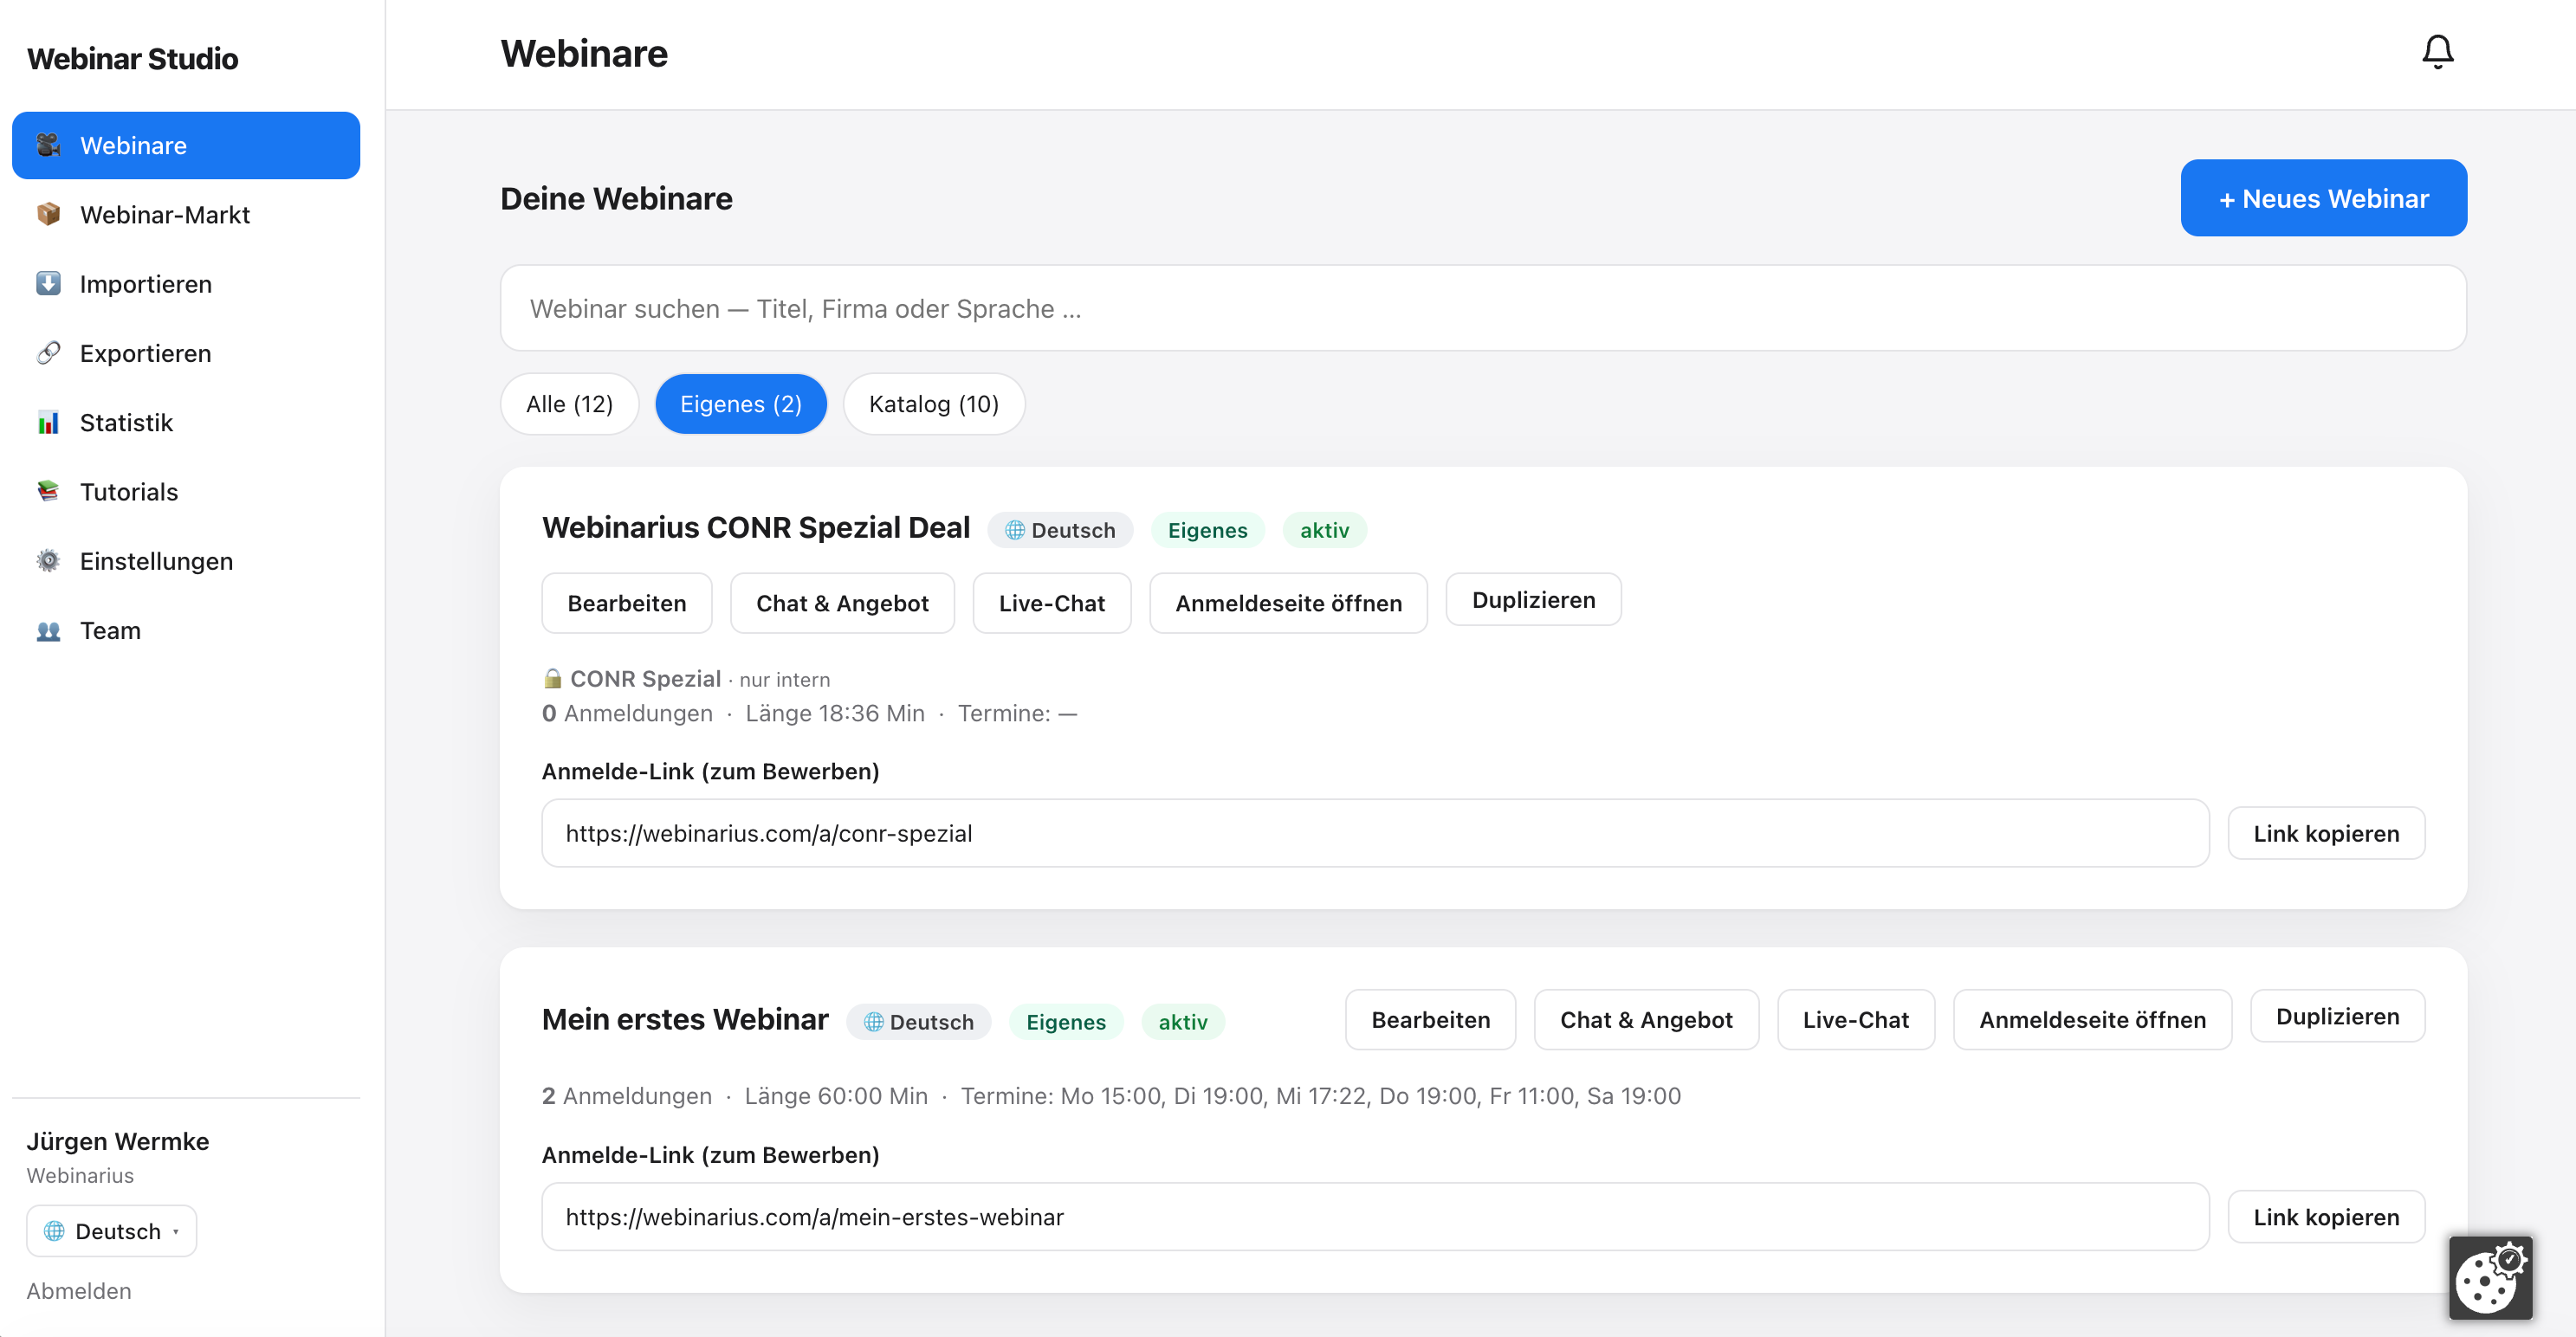Open the cookie settings icon

(x=2490, y=1277)
